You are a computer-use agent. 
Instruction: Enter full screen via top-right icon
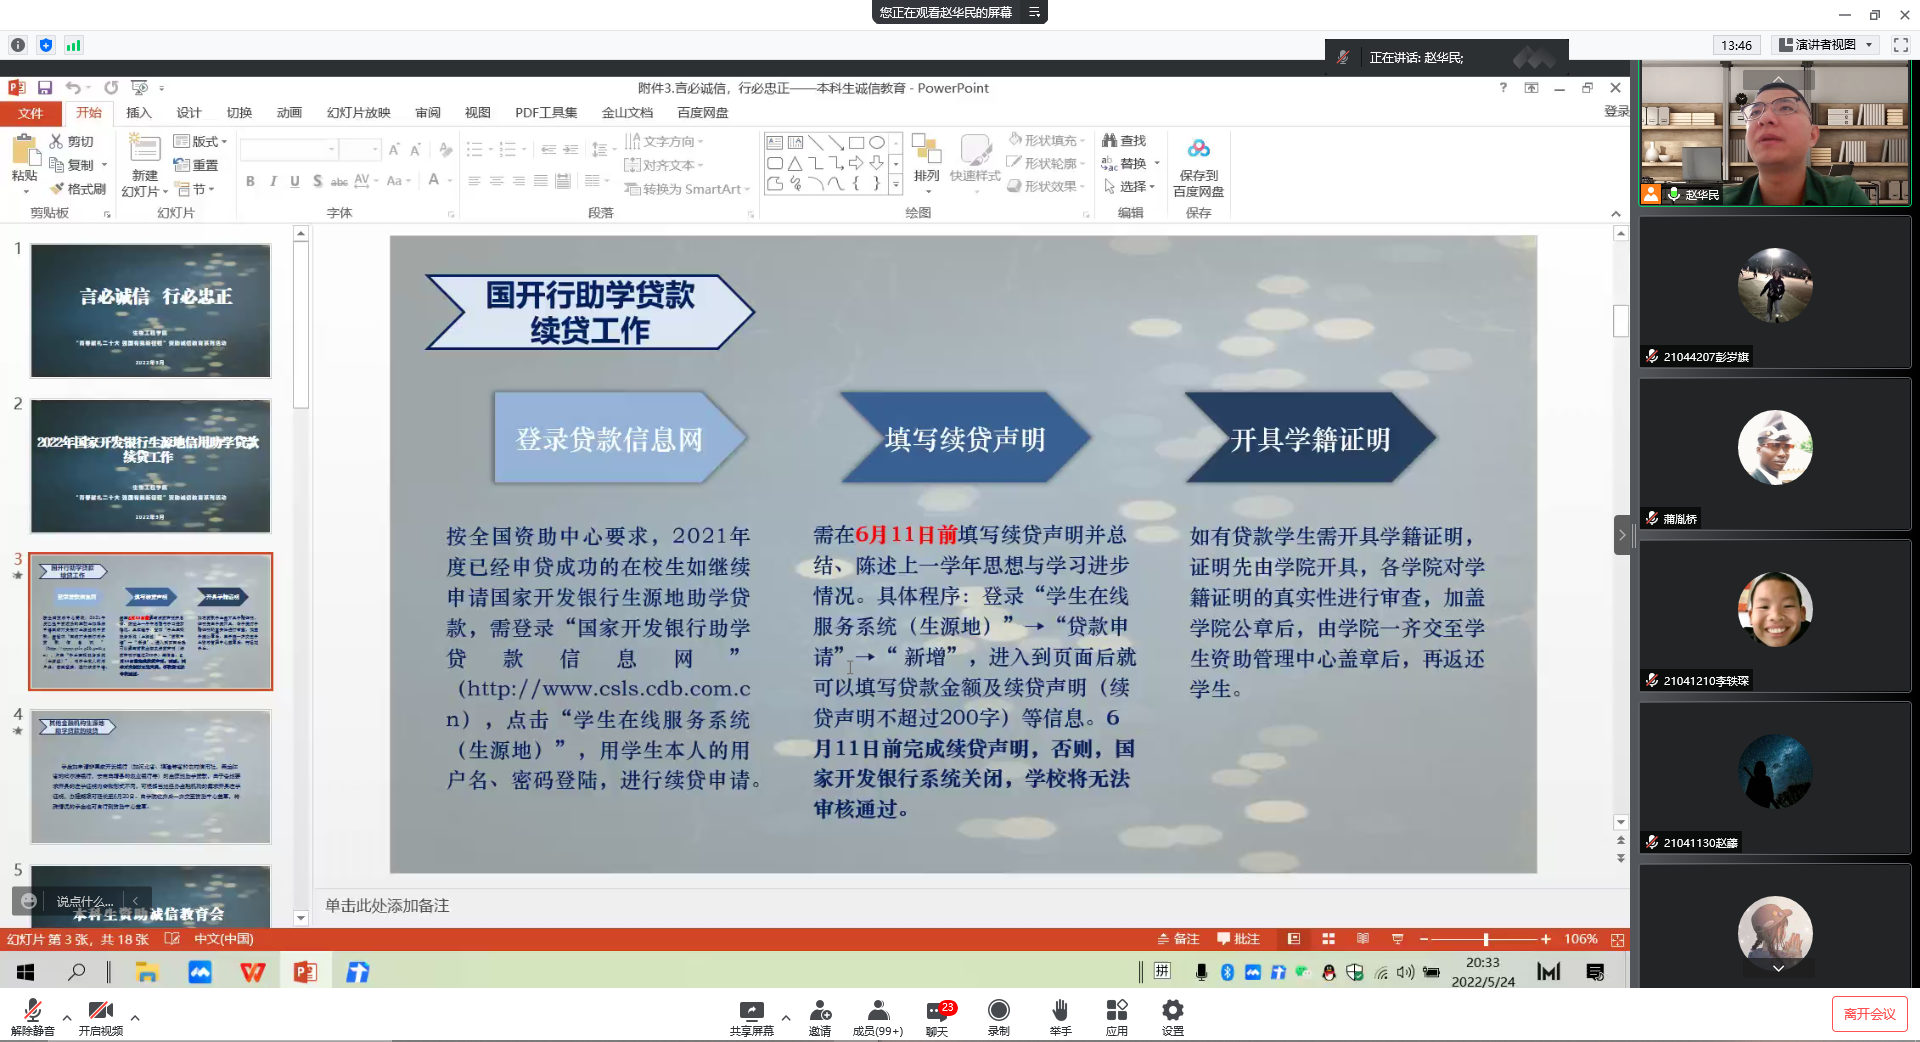pyautogui.click(x=1901, y=45)
